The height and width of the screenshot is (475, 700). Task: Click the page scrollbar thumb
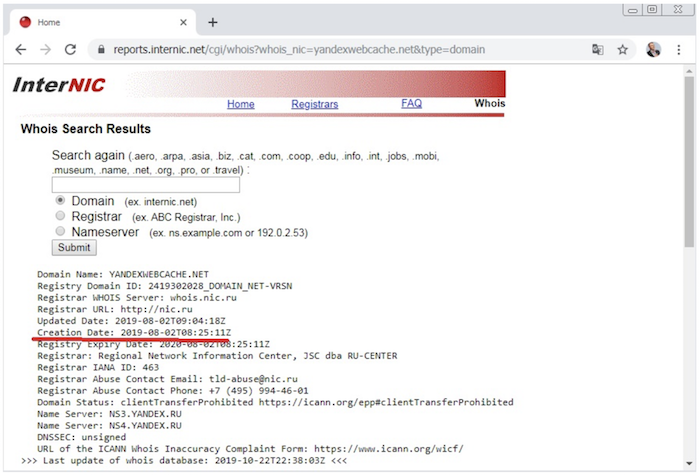click(x=689, y=161)
